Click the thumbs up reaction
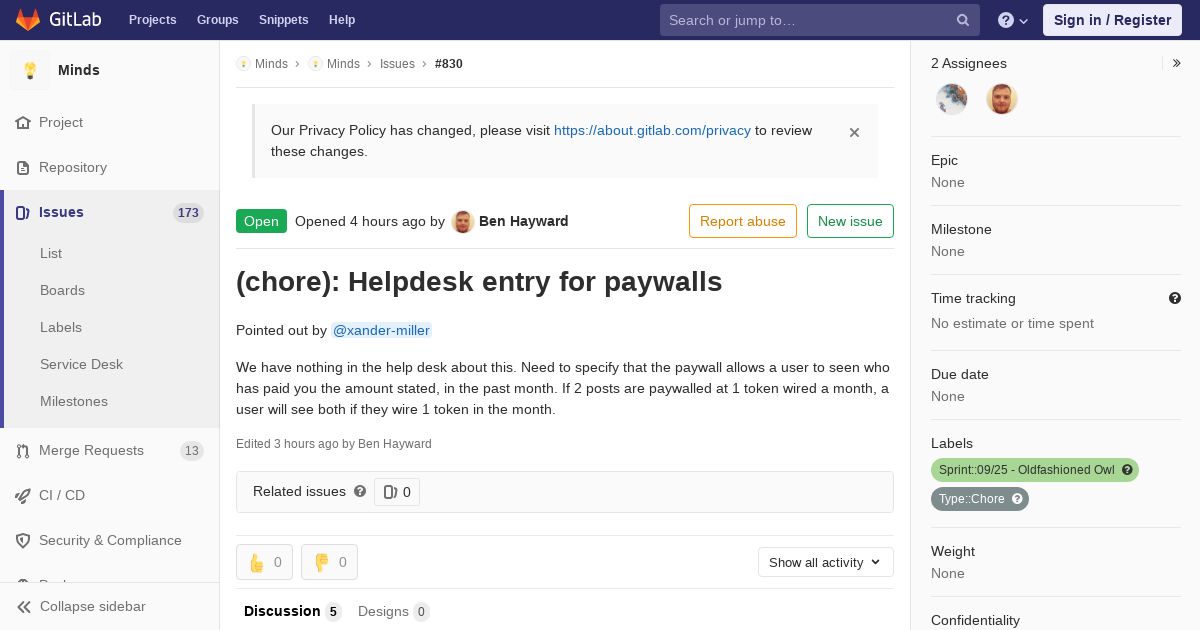Screen dimensions: 1200x630 (x=264, y=562)
